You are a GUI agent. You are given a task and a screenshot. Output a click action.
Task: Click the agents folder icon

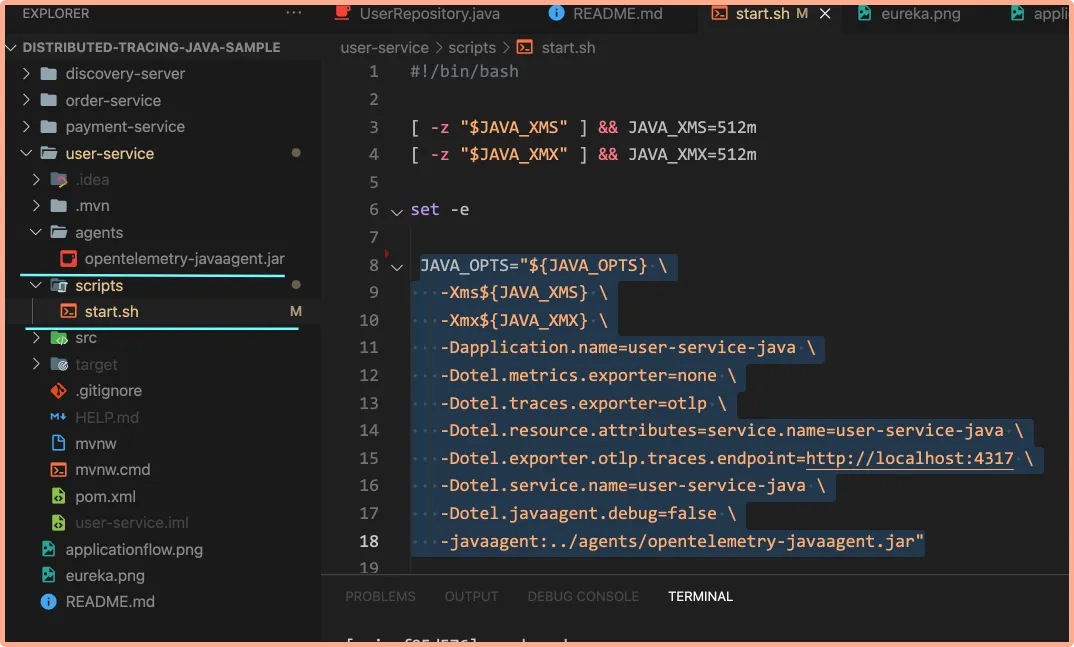[59, 233]
